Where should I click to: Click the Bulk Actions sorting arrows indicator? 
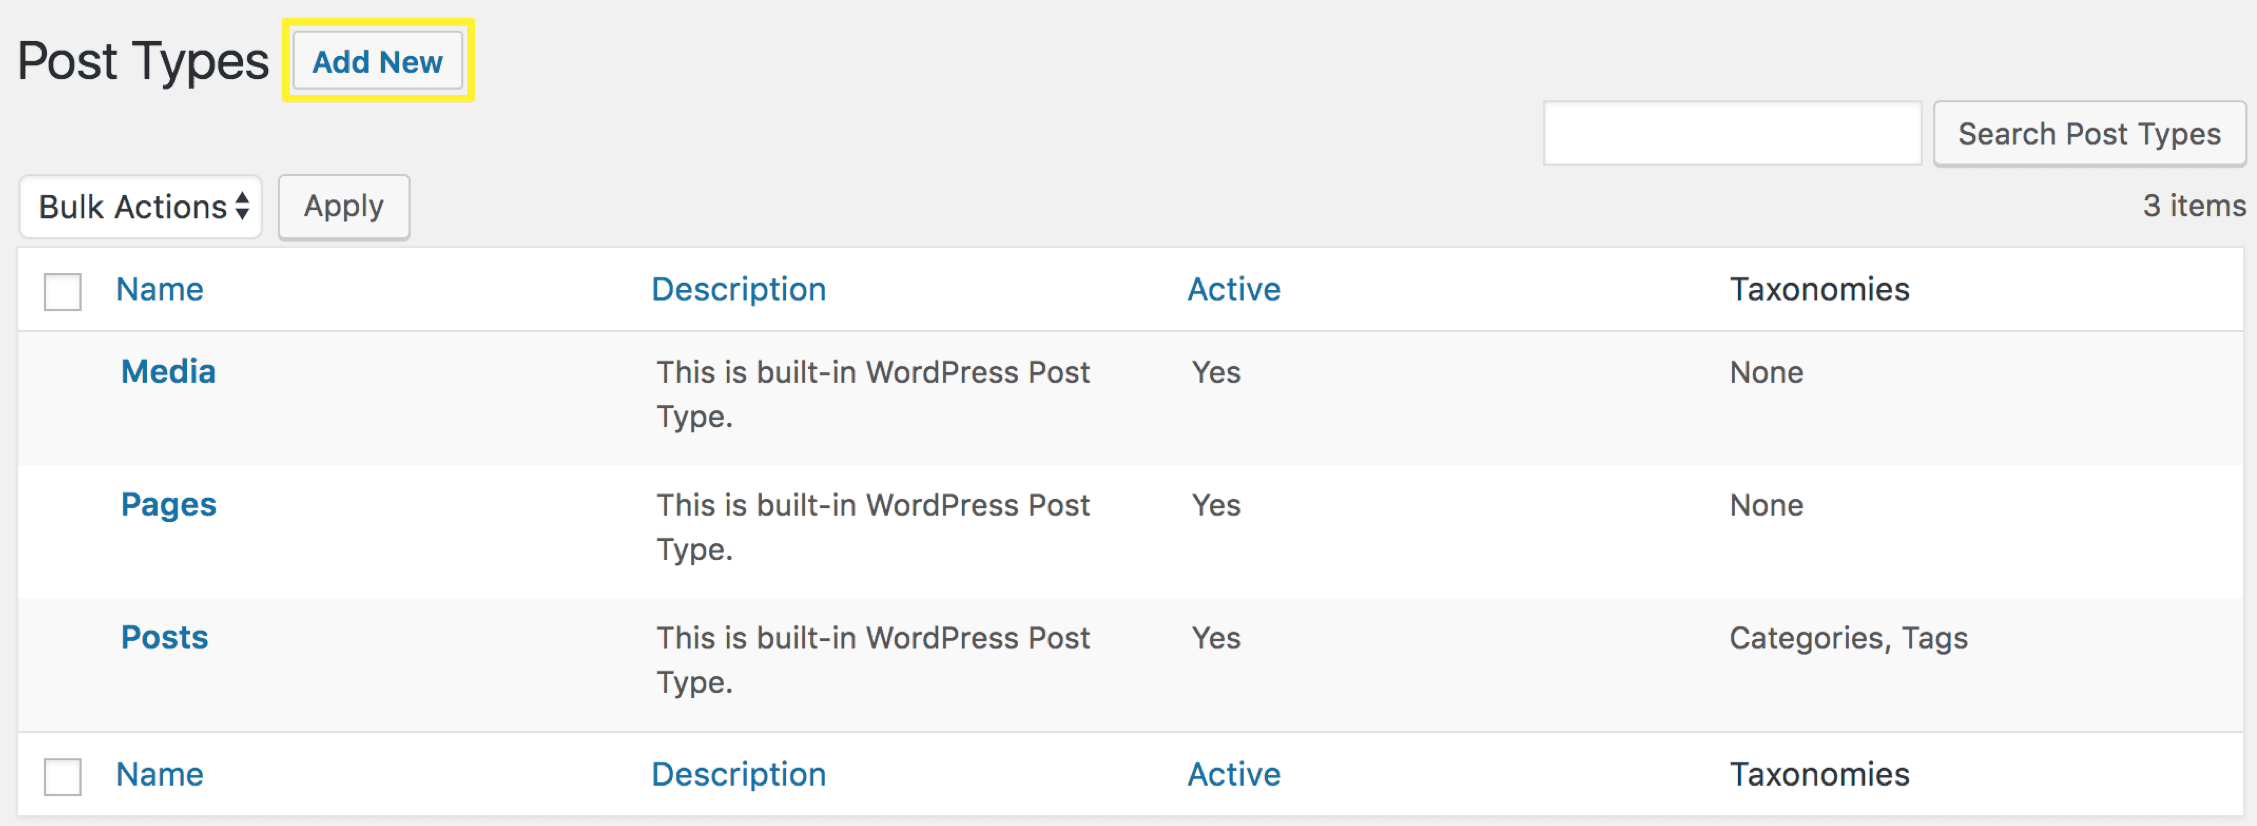coord(243,206)
